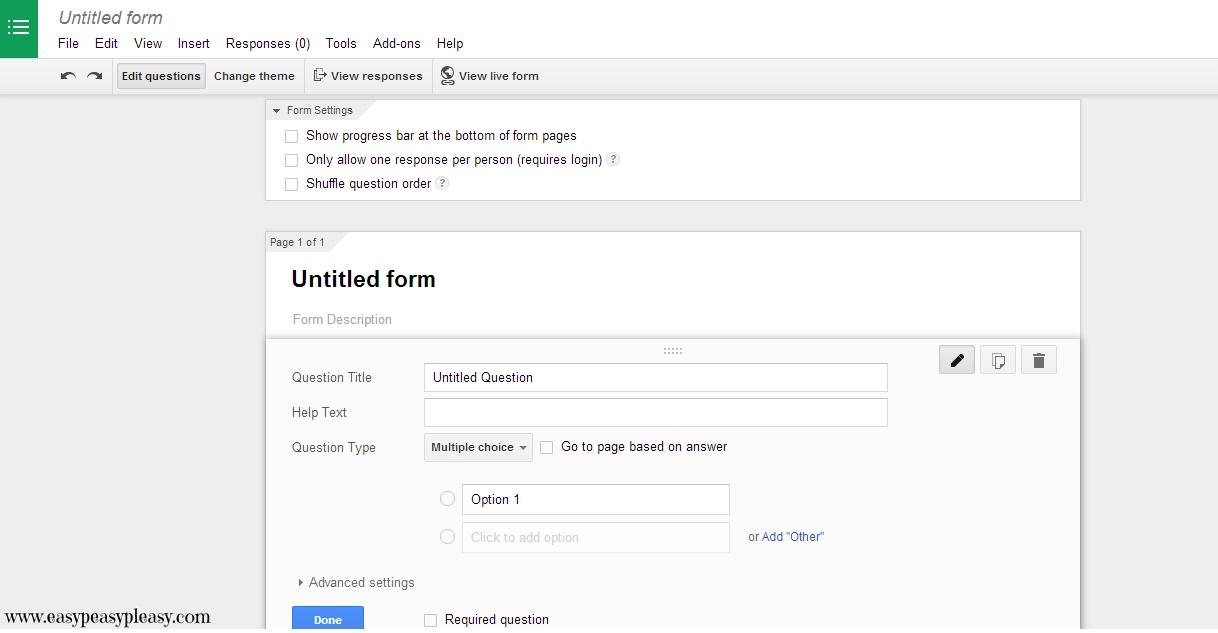
Task: Toggle Shuffle question order checkbox
Action: point(292,184)
